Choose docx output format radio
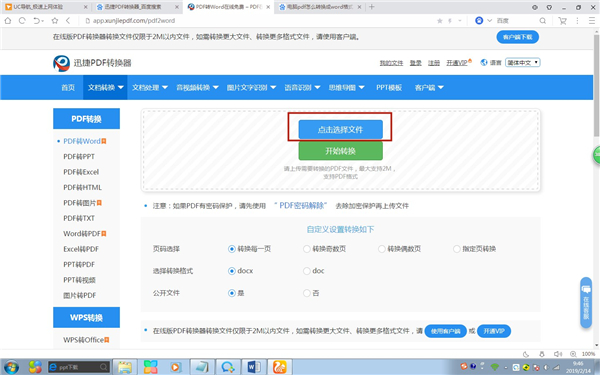The image size is (600, 375). pos(232,271)
